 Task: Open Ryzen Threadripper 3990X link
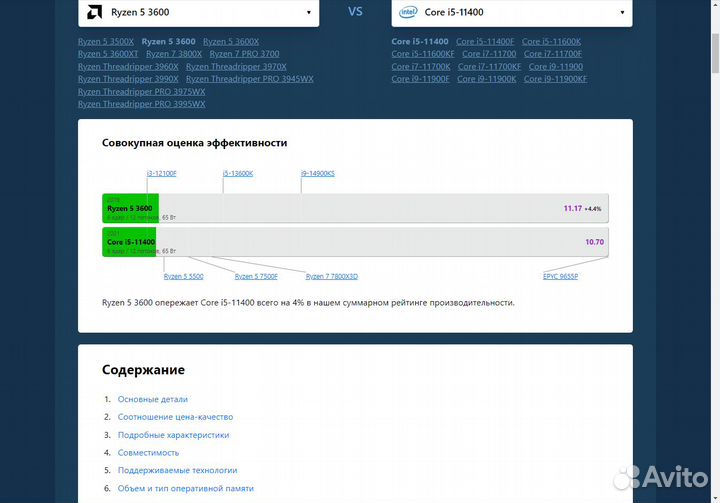click(128, 79)
